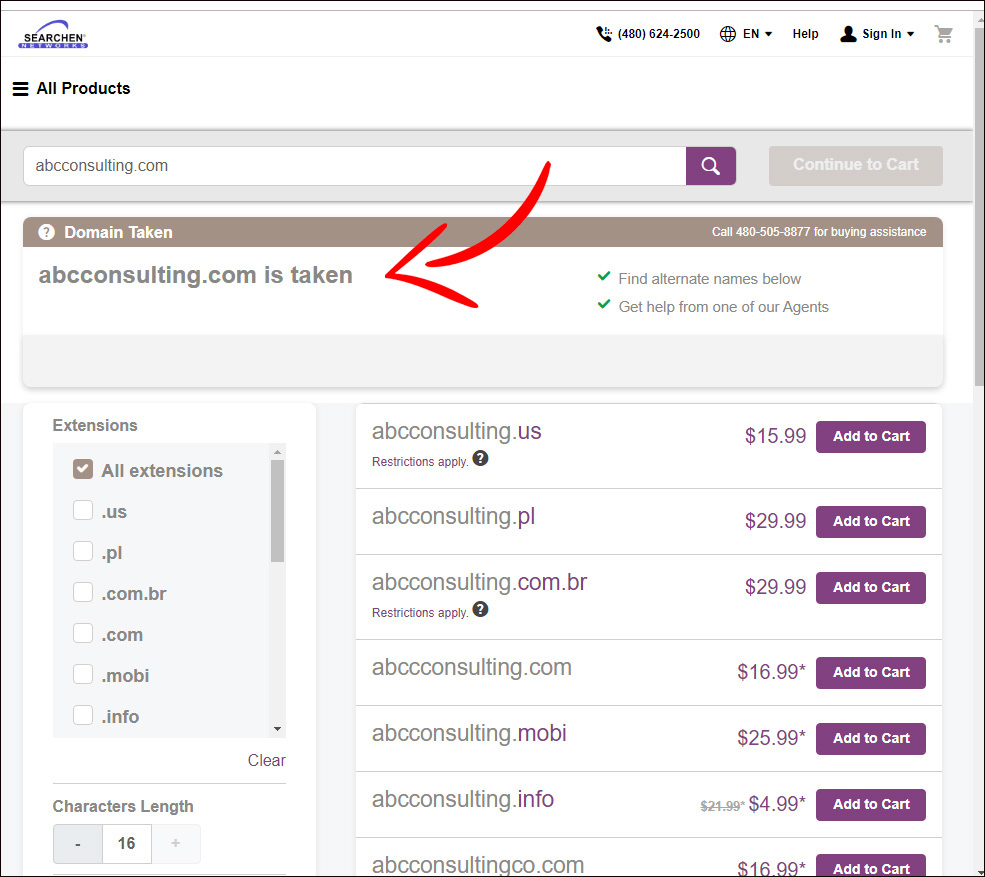985x877 pixels.
Task: Click the Continue to Cart button
Action: (x=856, y=165)
